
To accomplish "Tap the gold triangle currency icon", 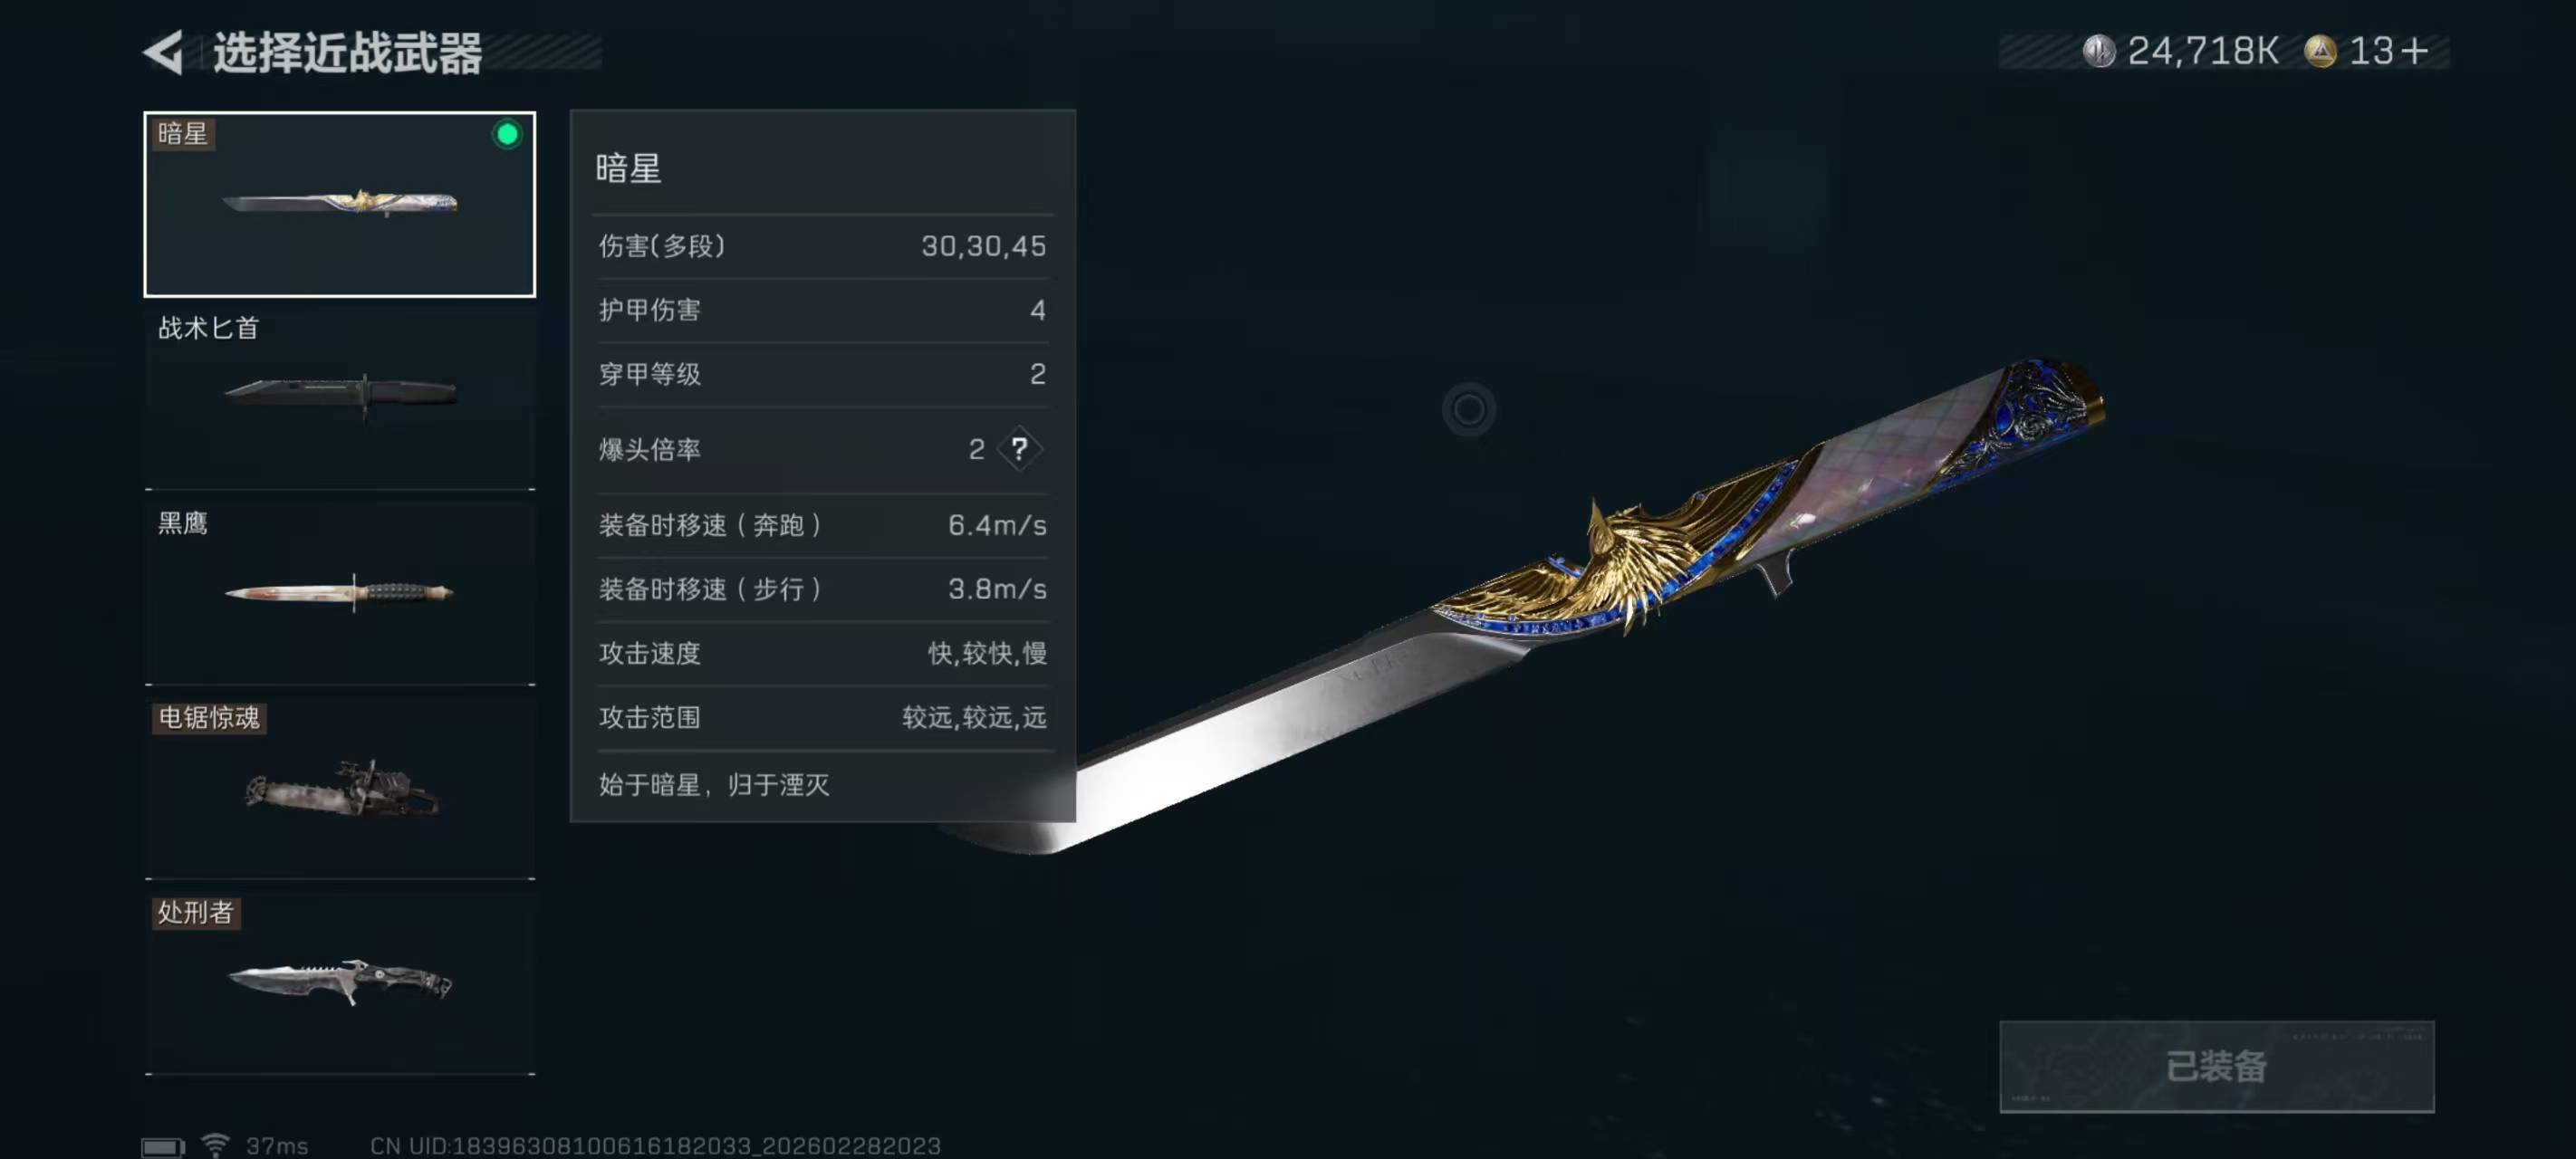I will 2320,51.
